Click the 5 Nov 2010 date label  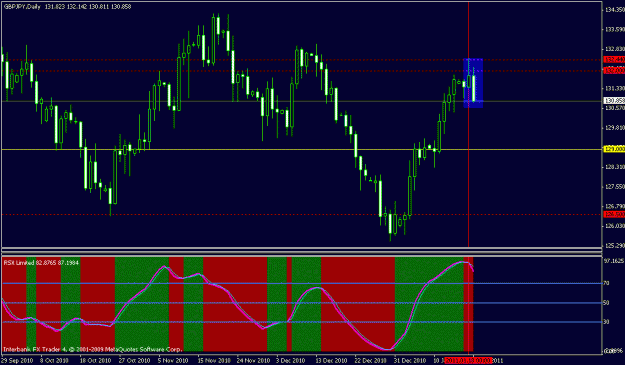tap(173, 361)
